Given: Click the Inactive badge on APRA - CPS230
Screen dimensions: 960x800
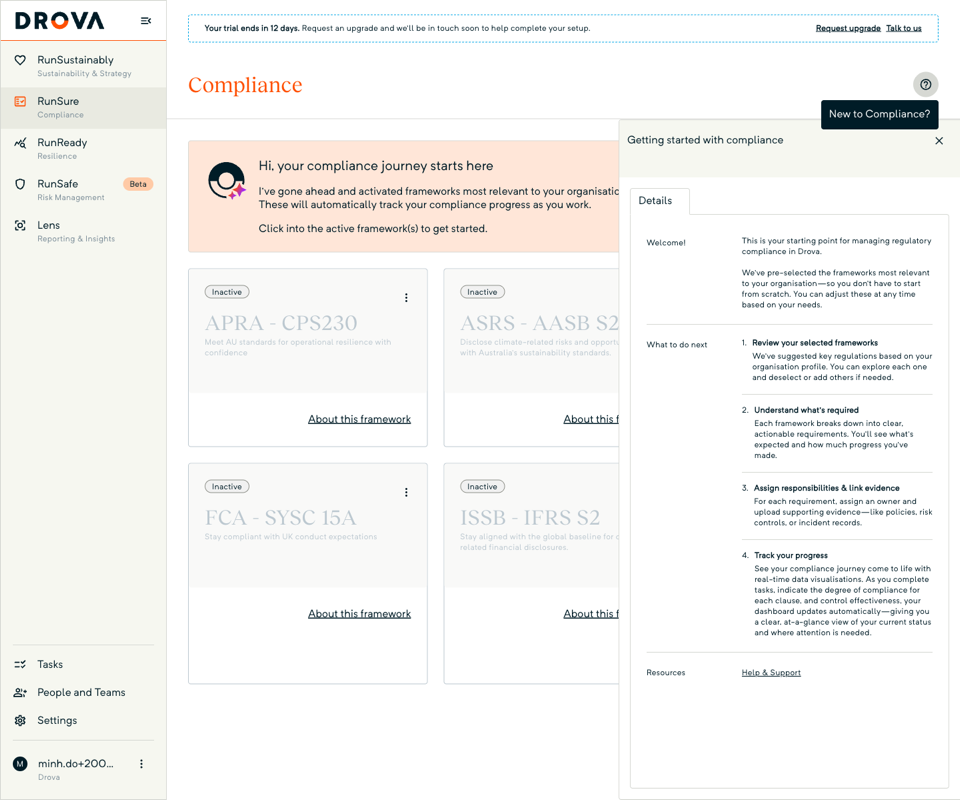Looking at the screenshot, I should pyautogui.click(x=227, y=292).
